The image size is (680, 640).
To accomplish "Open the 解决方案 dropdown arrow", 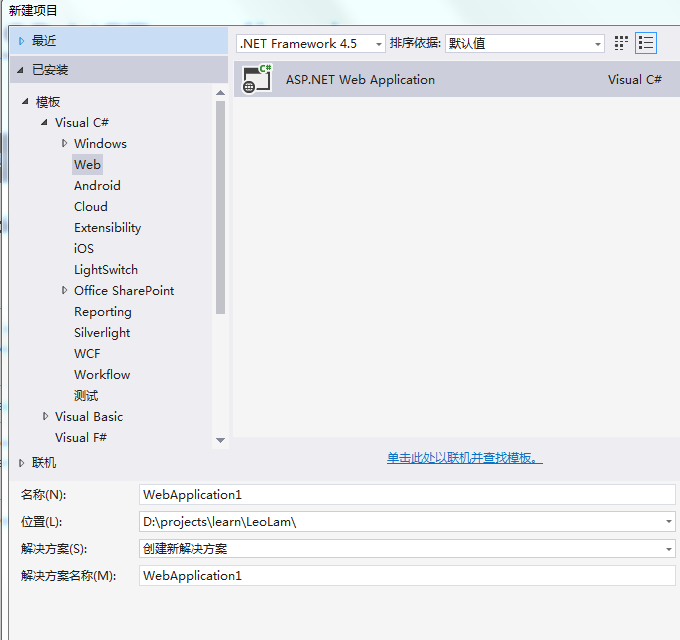I will (669, 549).
